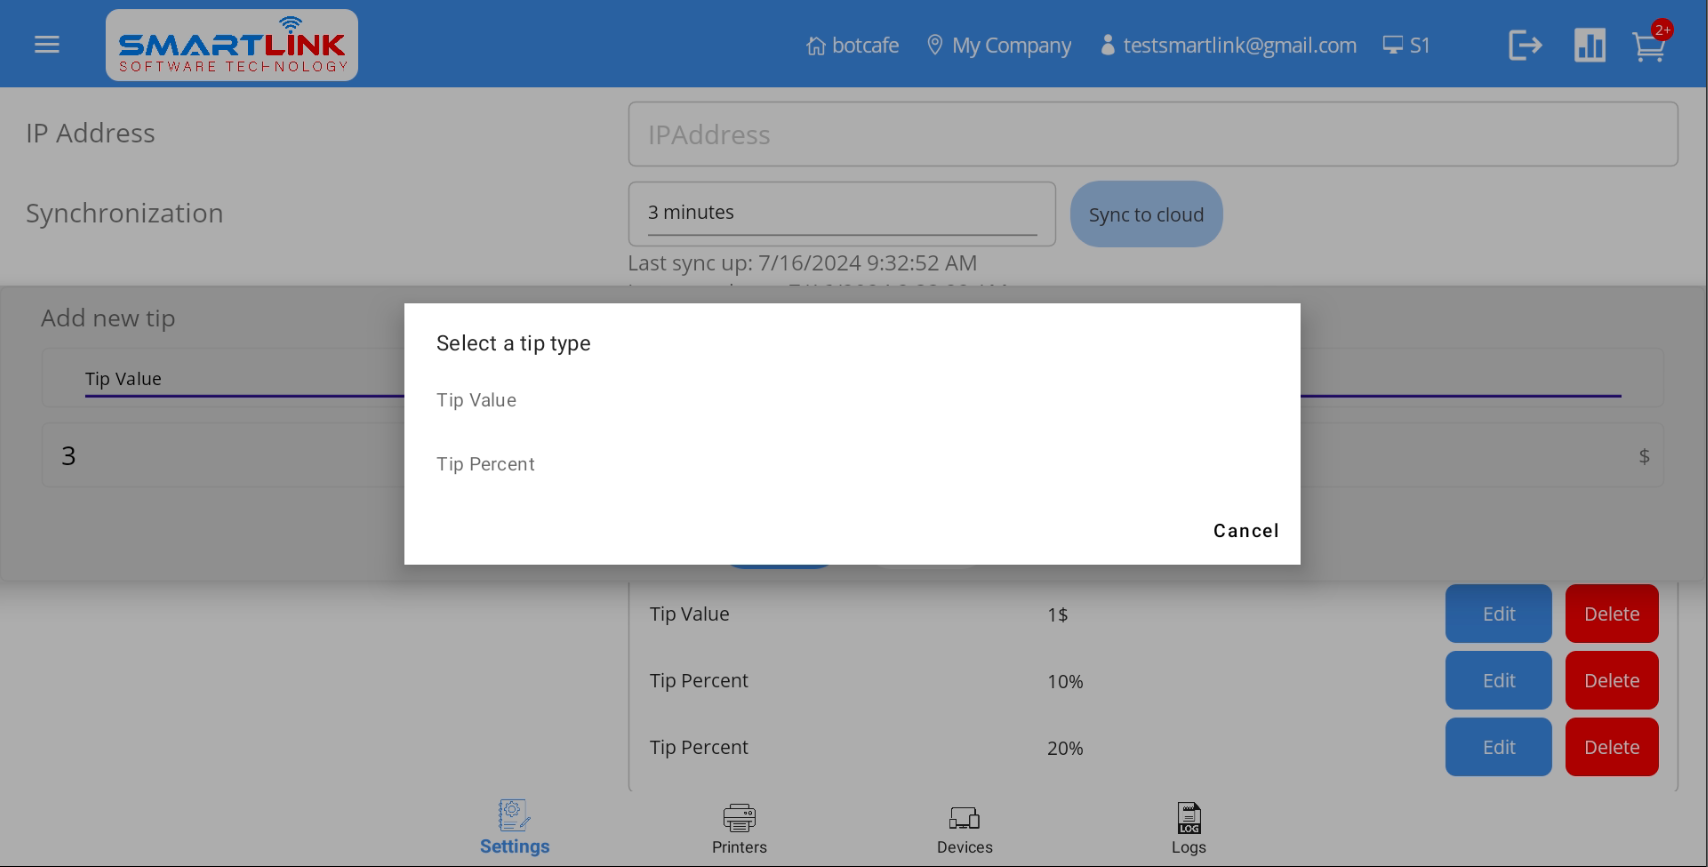The width and height of the screenshot is (1708, 867).
Task: Choose Tip Percent in the dialog
Action: (486, 464)
